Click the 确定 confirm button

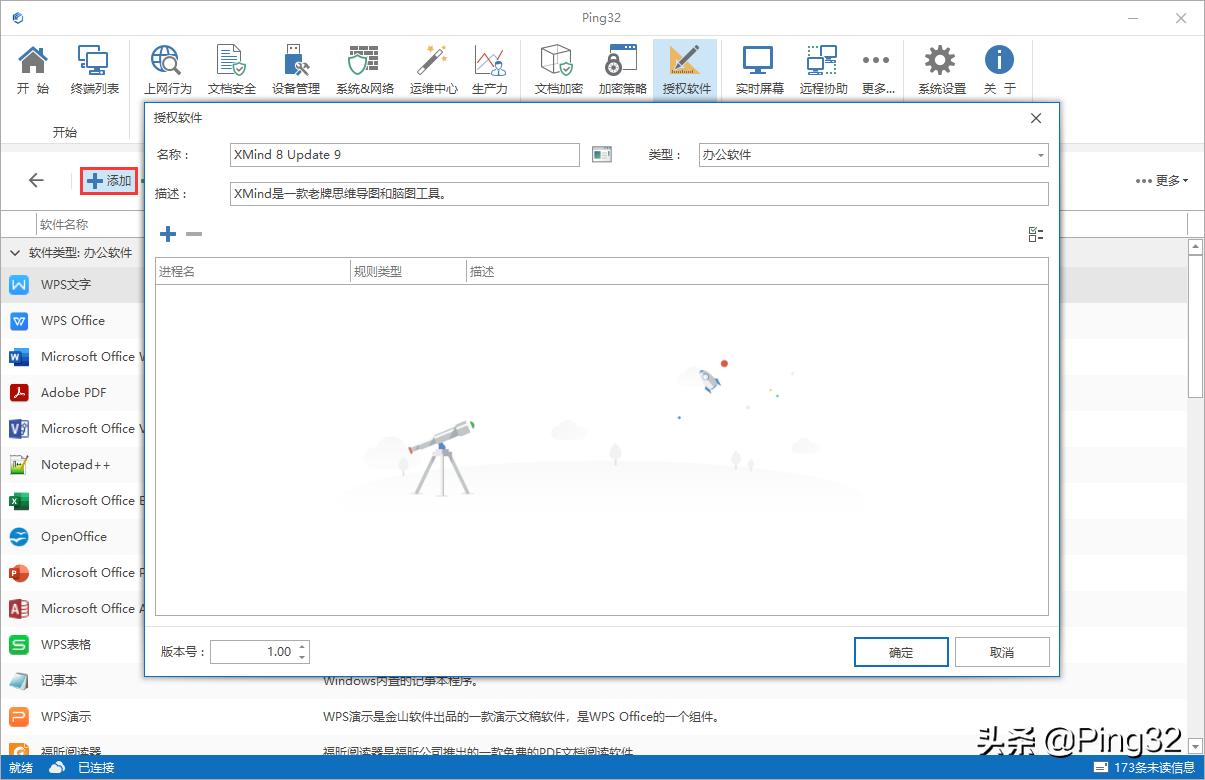901,652
